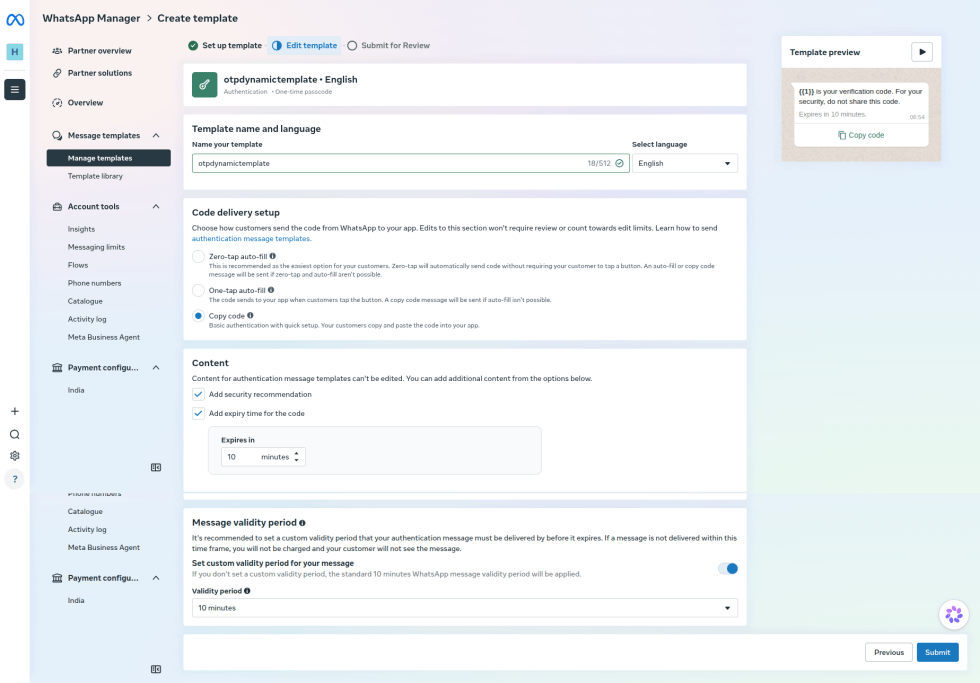980x683 pixels.
Task: Click "otpdynamictemplate • English" heading
Action: click(291, 79)
